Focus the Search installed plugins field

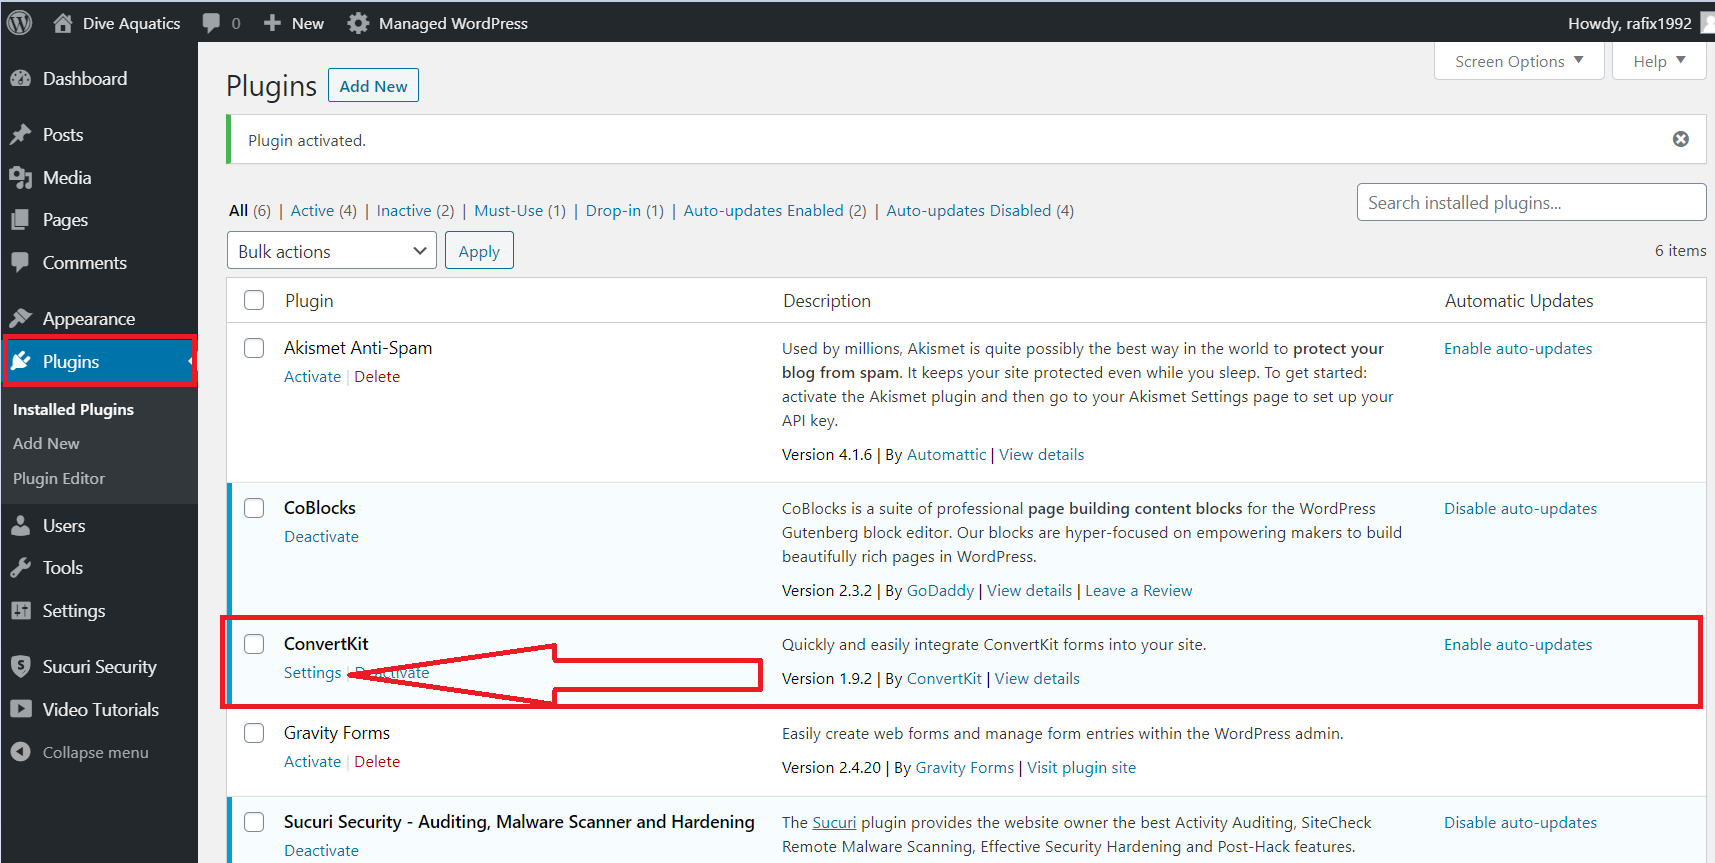pos(1531,202)
